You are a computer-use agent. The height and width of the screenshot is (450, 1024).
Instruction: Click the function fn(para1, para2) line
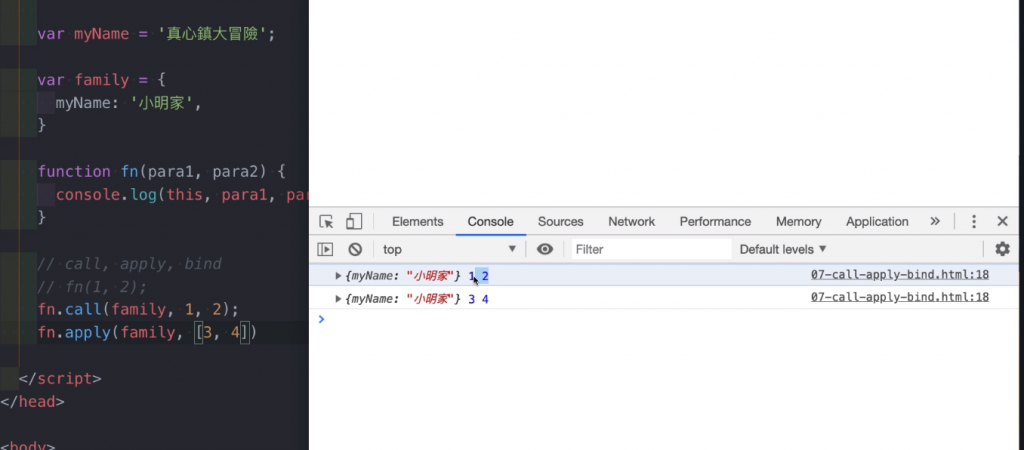click(162, 172)
